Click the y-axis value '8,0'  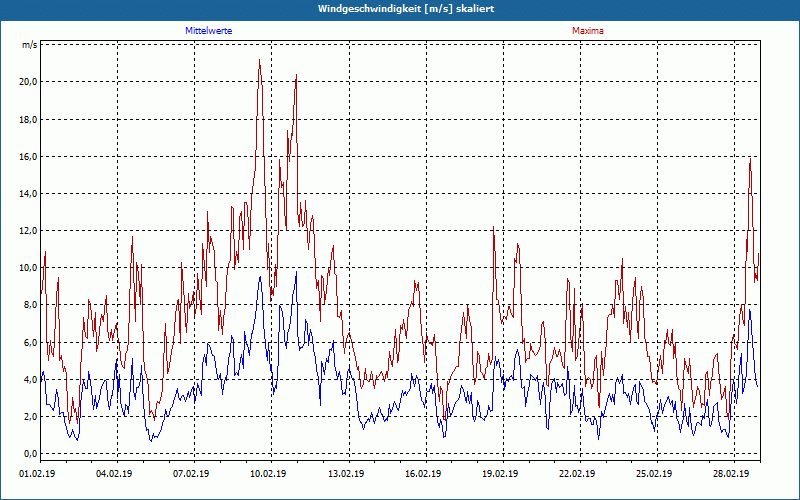(30, 305)
